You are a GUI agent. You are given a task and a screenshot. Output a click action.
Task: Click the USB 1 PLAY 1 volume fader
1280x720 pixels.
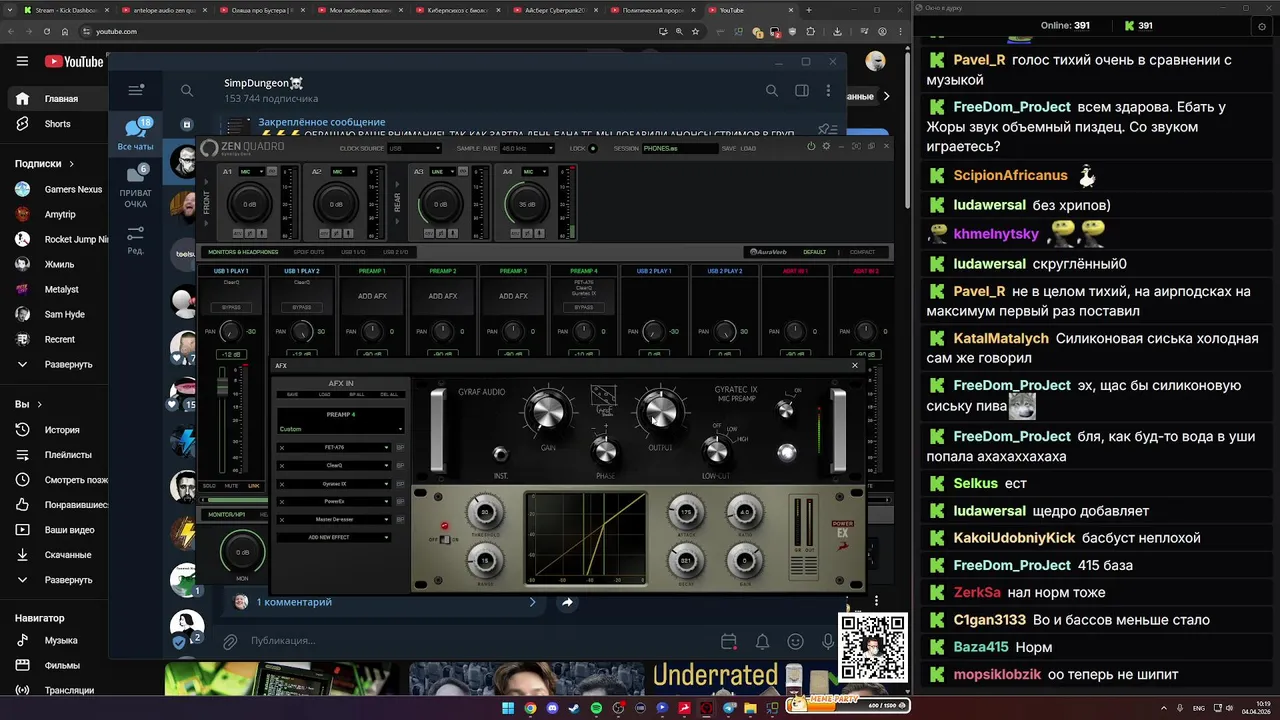pyautogui.click(x=222, y=386)
